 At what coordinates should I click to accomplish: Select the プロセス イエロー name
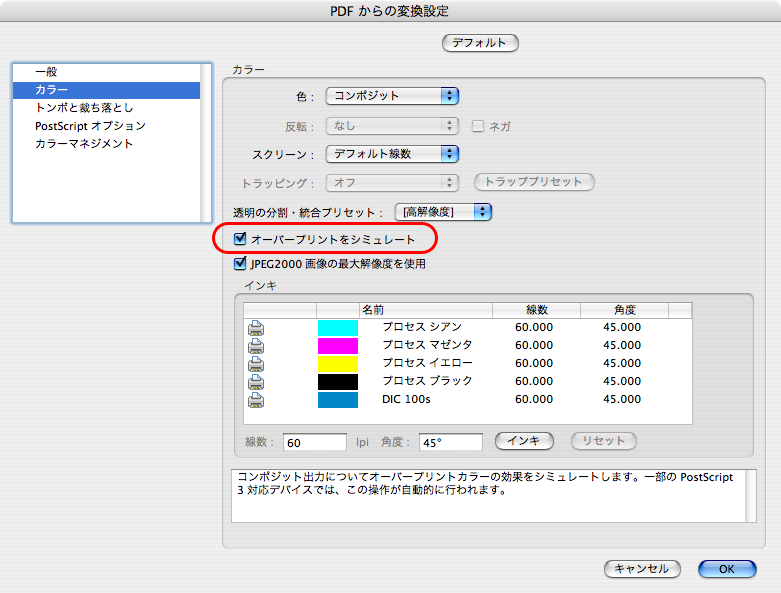point(427,363)
